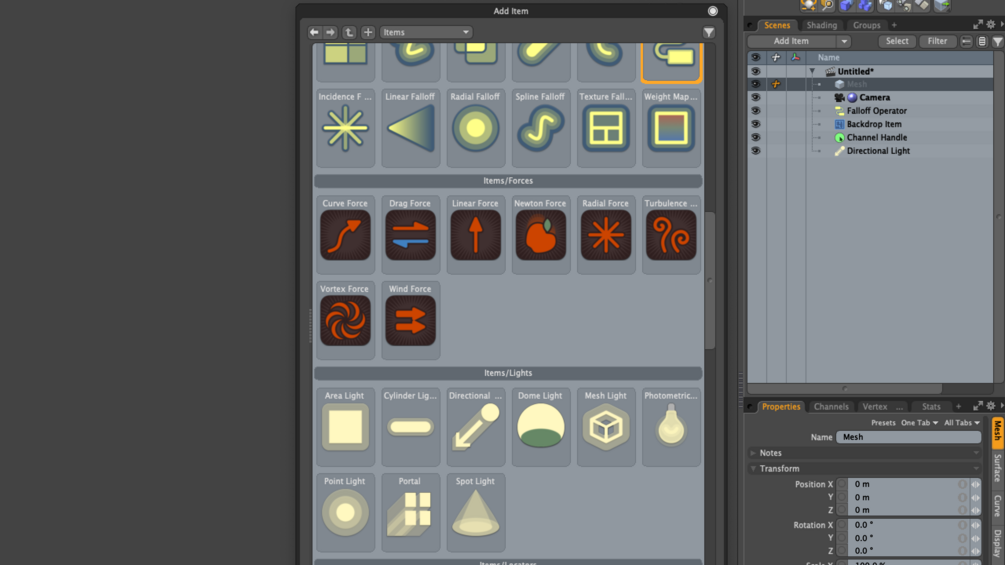Screen dimensions: 1005x565
Task: Click the Position X value field
Action: point(904,484)
